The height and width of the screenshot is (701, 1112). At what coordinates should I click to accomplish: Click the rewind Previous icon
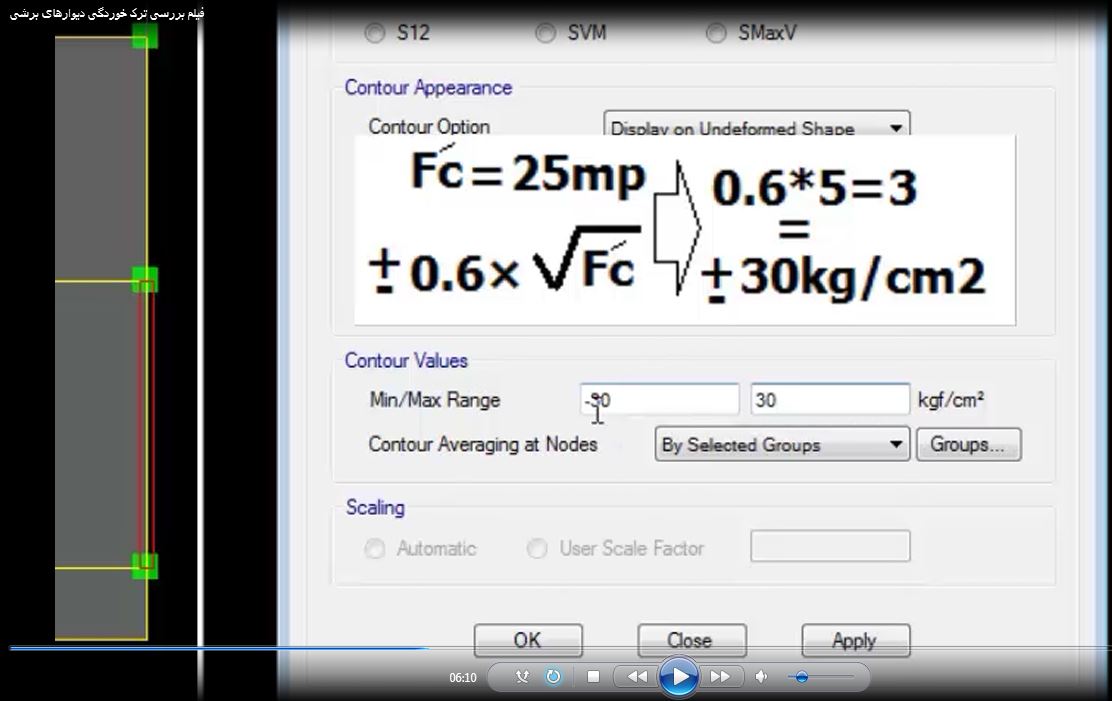coord(637,677)
